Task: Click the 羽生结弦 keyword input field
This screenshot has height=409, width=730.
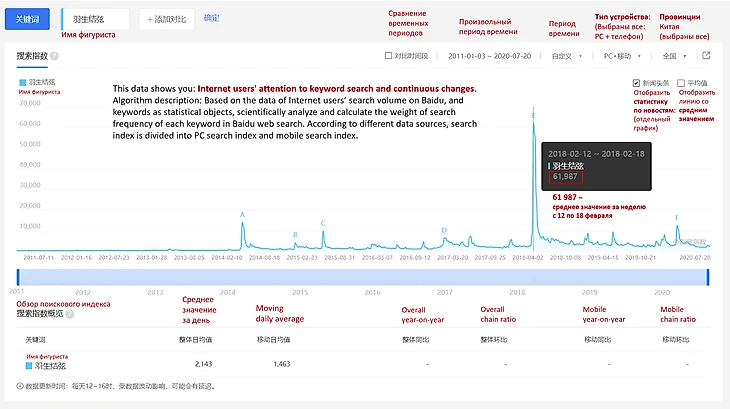Action: 97,19
